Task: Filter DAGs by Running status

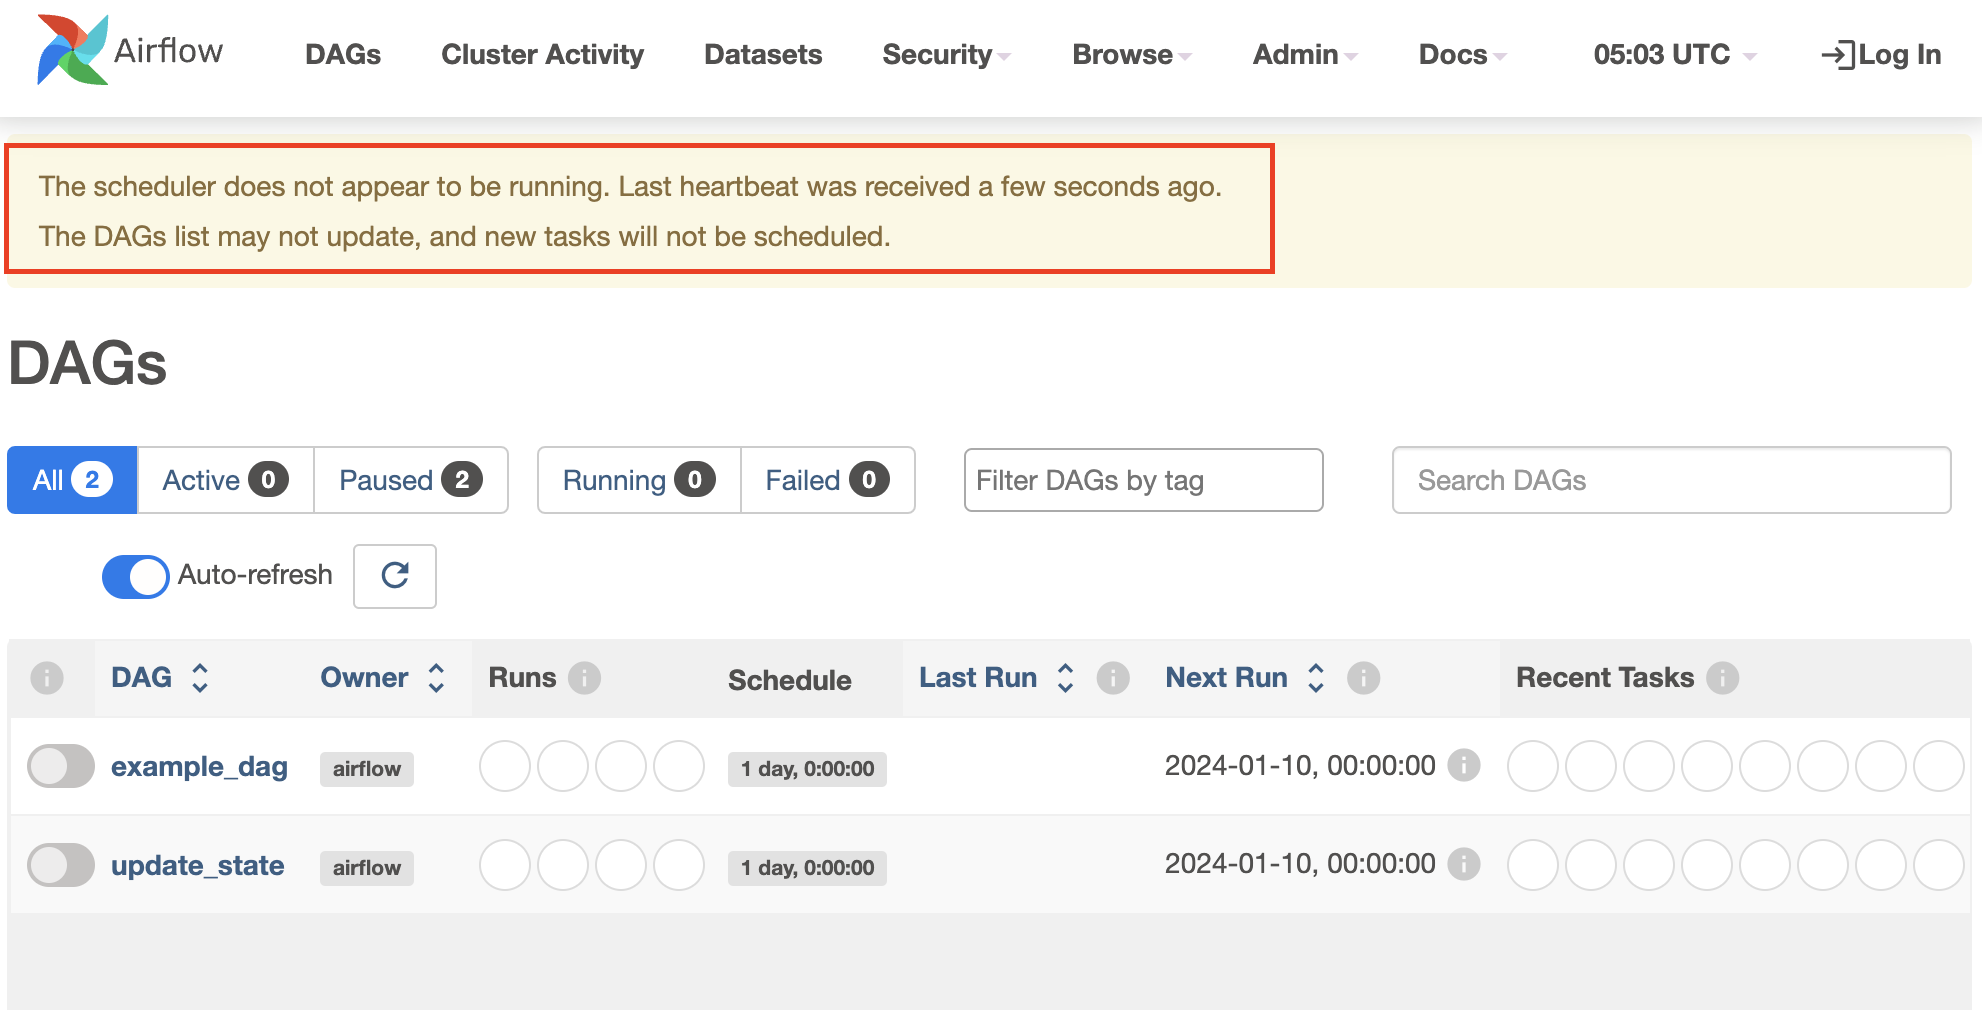Action: [x=639, y=480]
